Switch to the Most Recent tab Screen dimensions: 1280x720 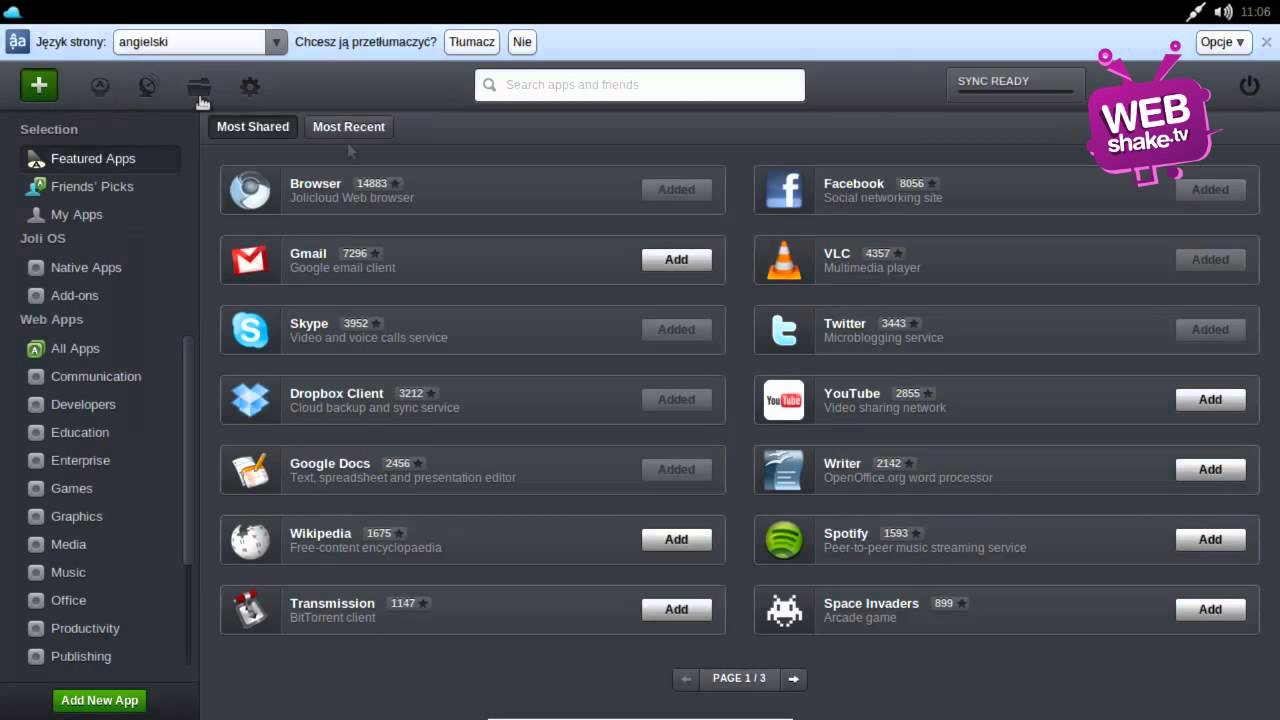click(x=349, y=127)
